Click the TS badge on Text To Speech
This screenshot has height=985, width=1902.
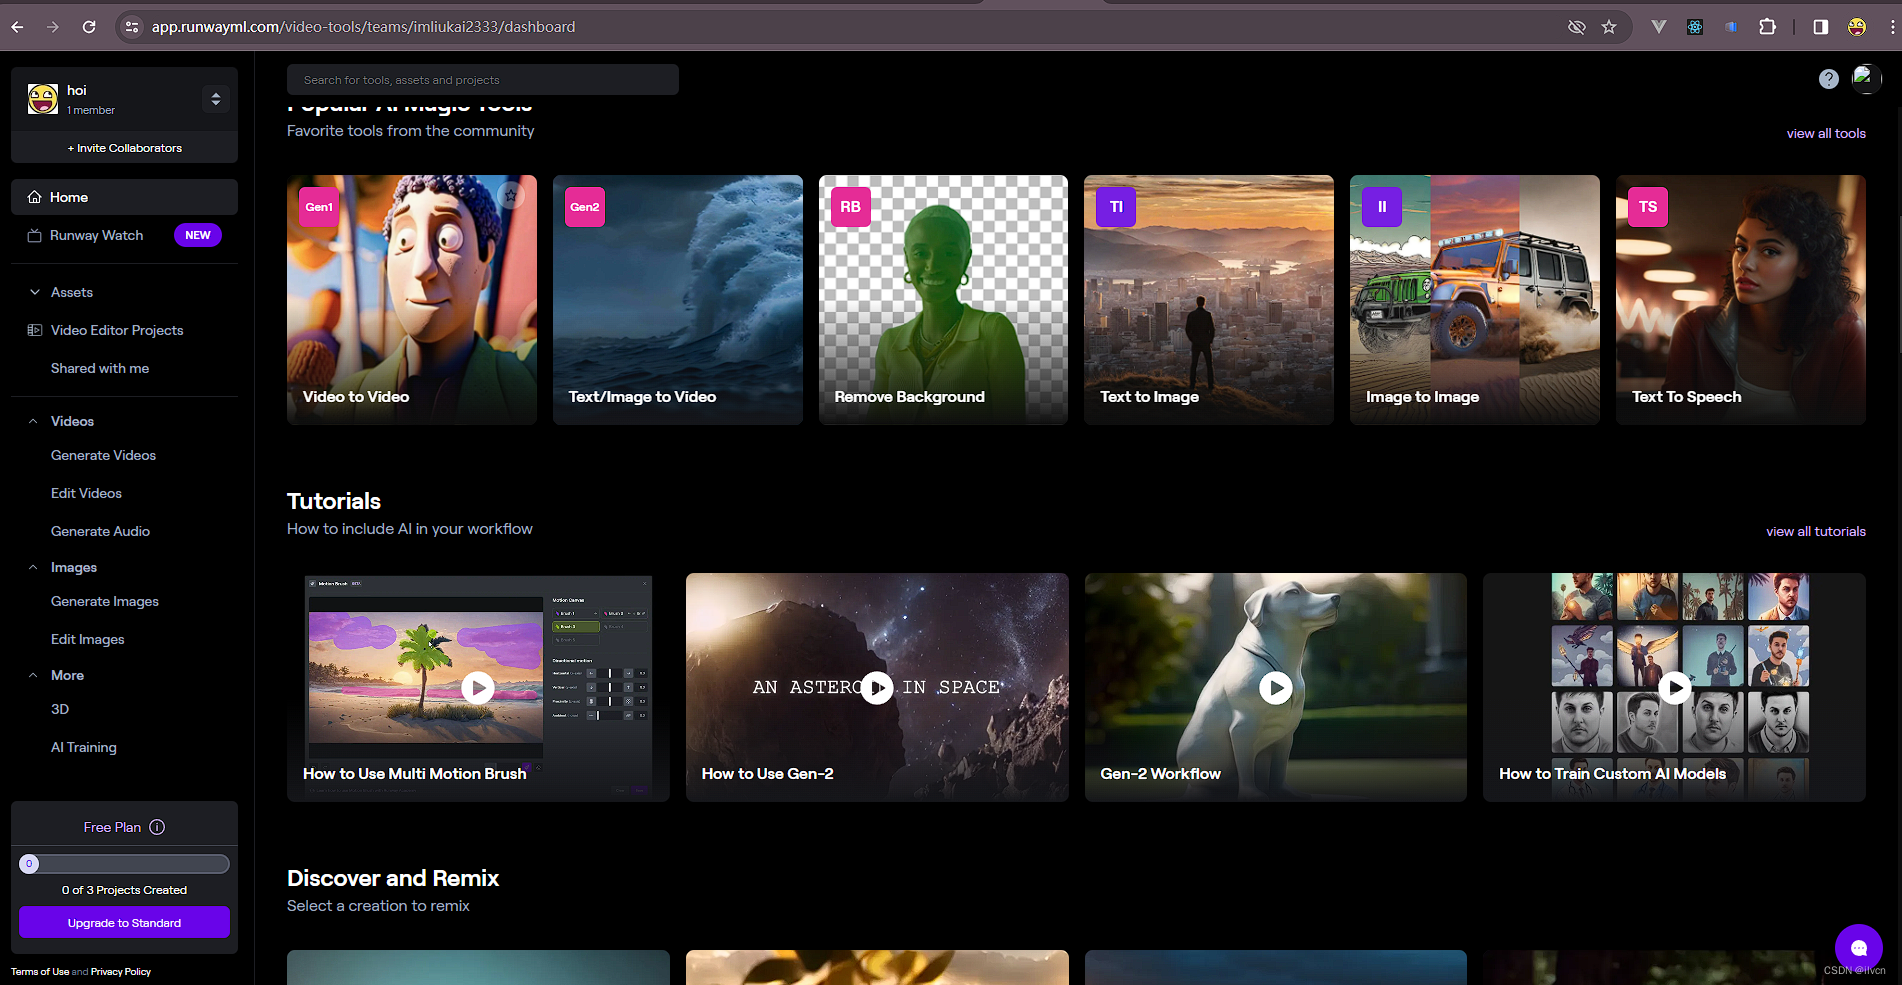point(1648,207)
